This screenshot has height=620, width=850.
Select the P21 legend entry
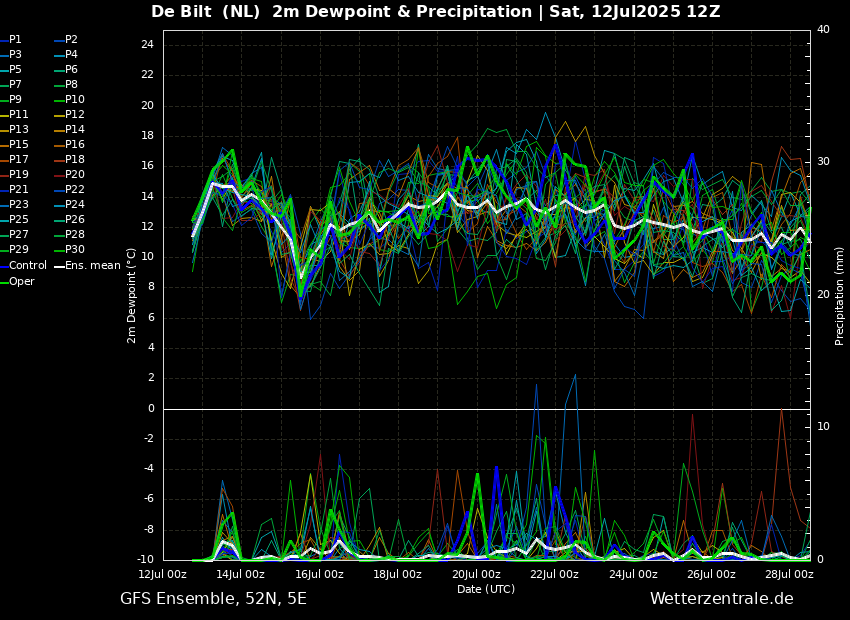point(19,190)
